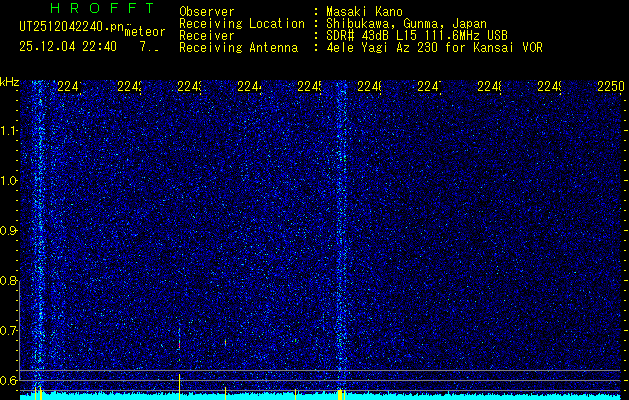Click the 2246 time marker
Screen dimensions: 629x400
(369, 87)
